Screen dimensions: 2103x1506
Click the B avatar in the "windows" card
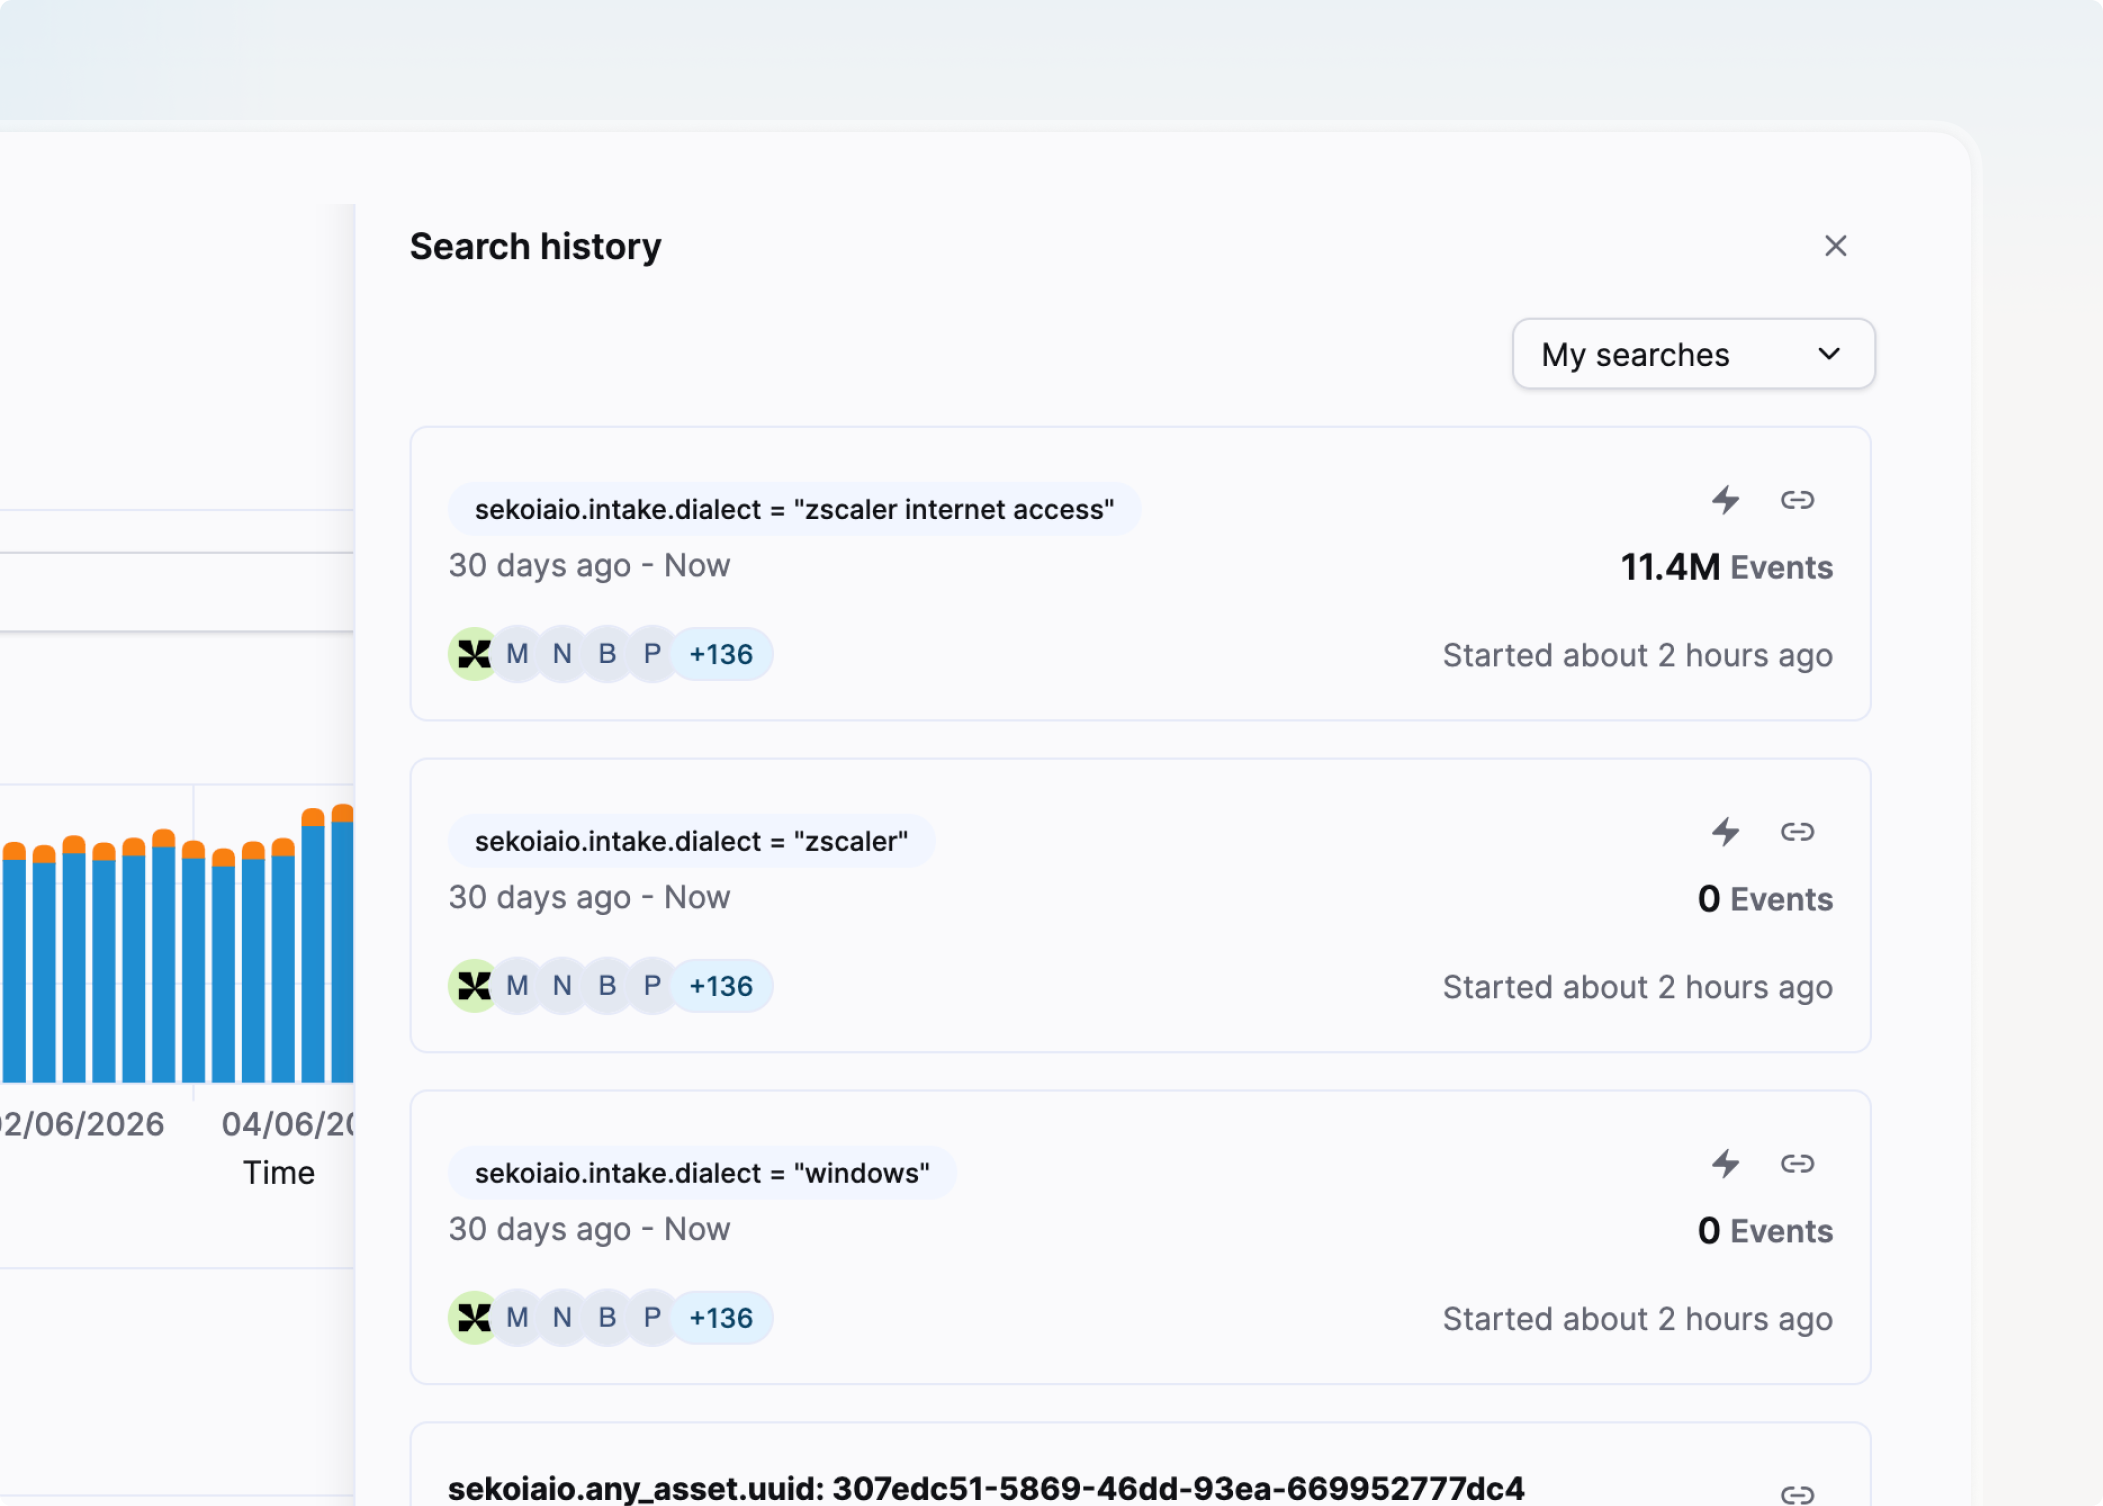tap(607, 1318)
